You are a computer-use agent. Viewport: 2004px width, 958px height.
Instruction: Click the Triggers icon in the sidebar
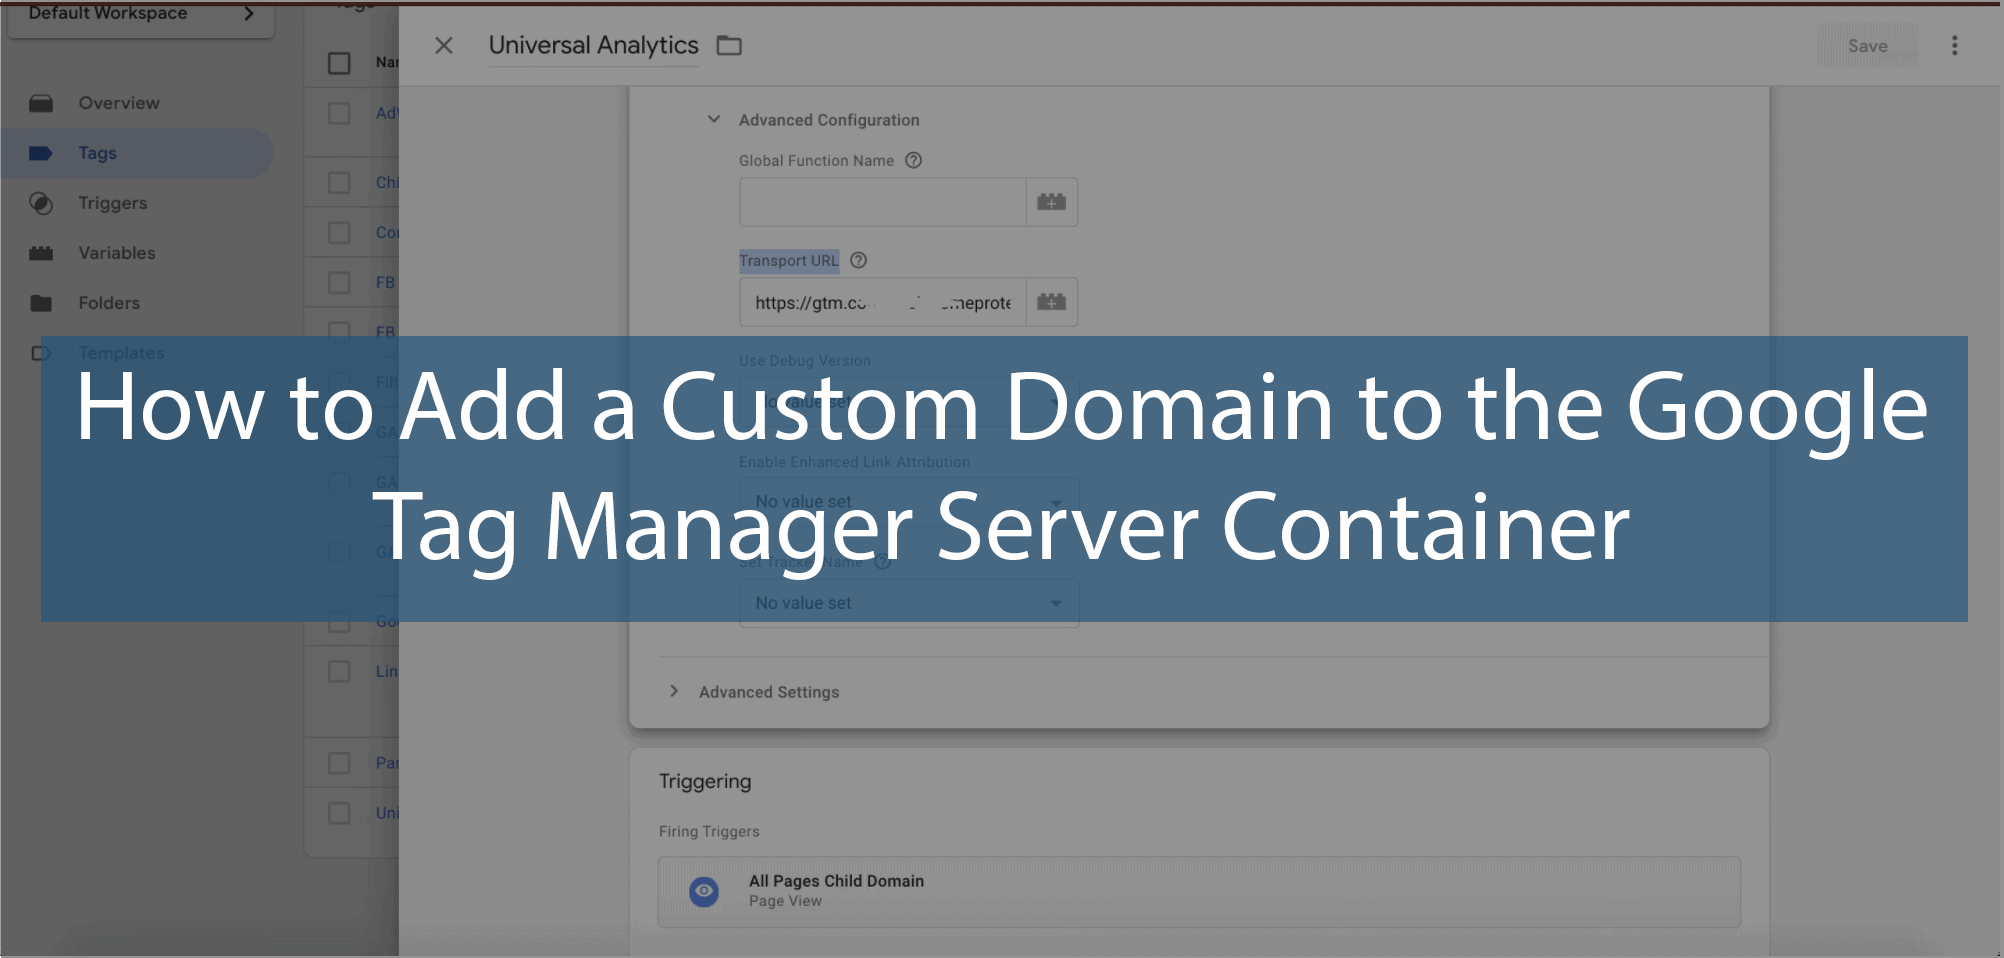click(x=41, y=203)
